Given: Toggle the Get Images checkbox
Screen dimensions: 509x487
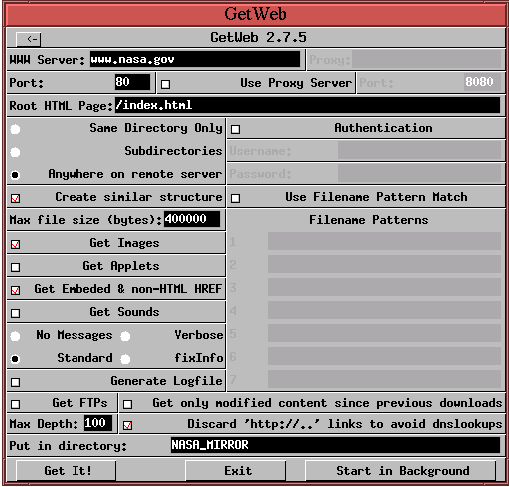Looking at the screenshot, I should 15,244.
